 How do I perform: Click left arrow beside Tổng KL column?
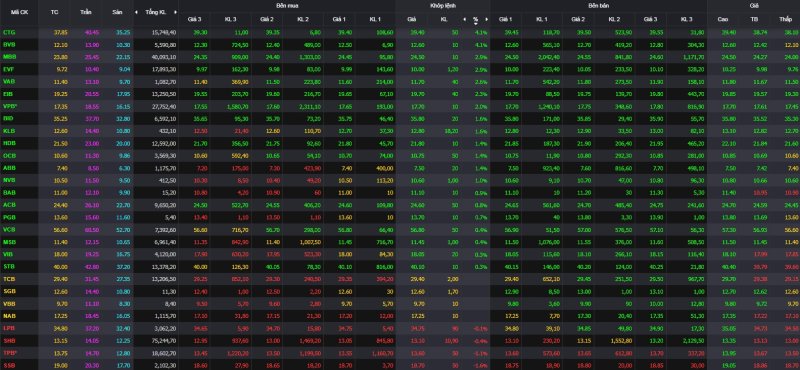[x=136, y=11]
